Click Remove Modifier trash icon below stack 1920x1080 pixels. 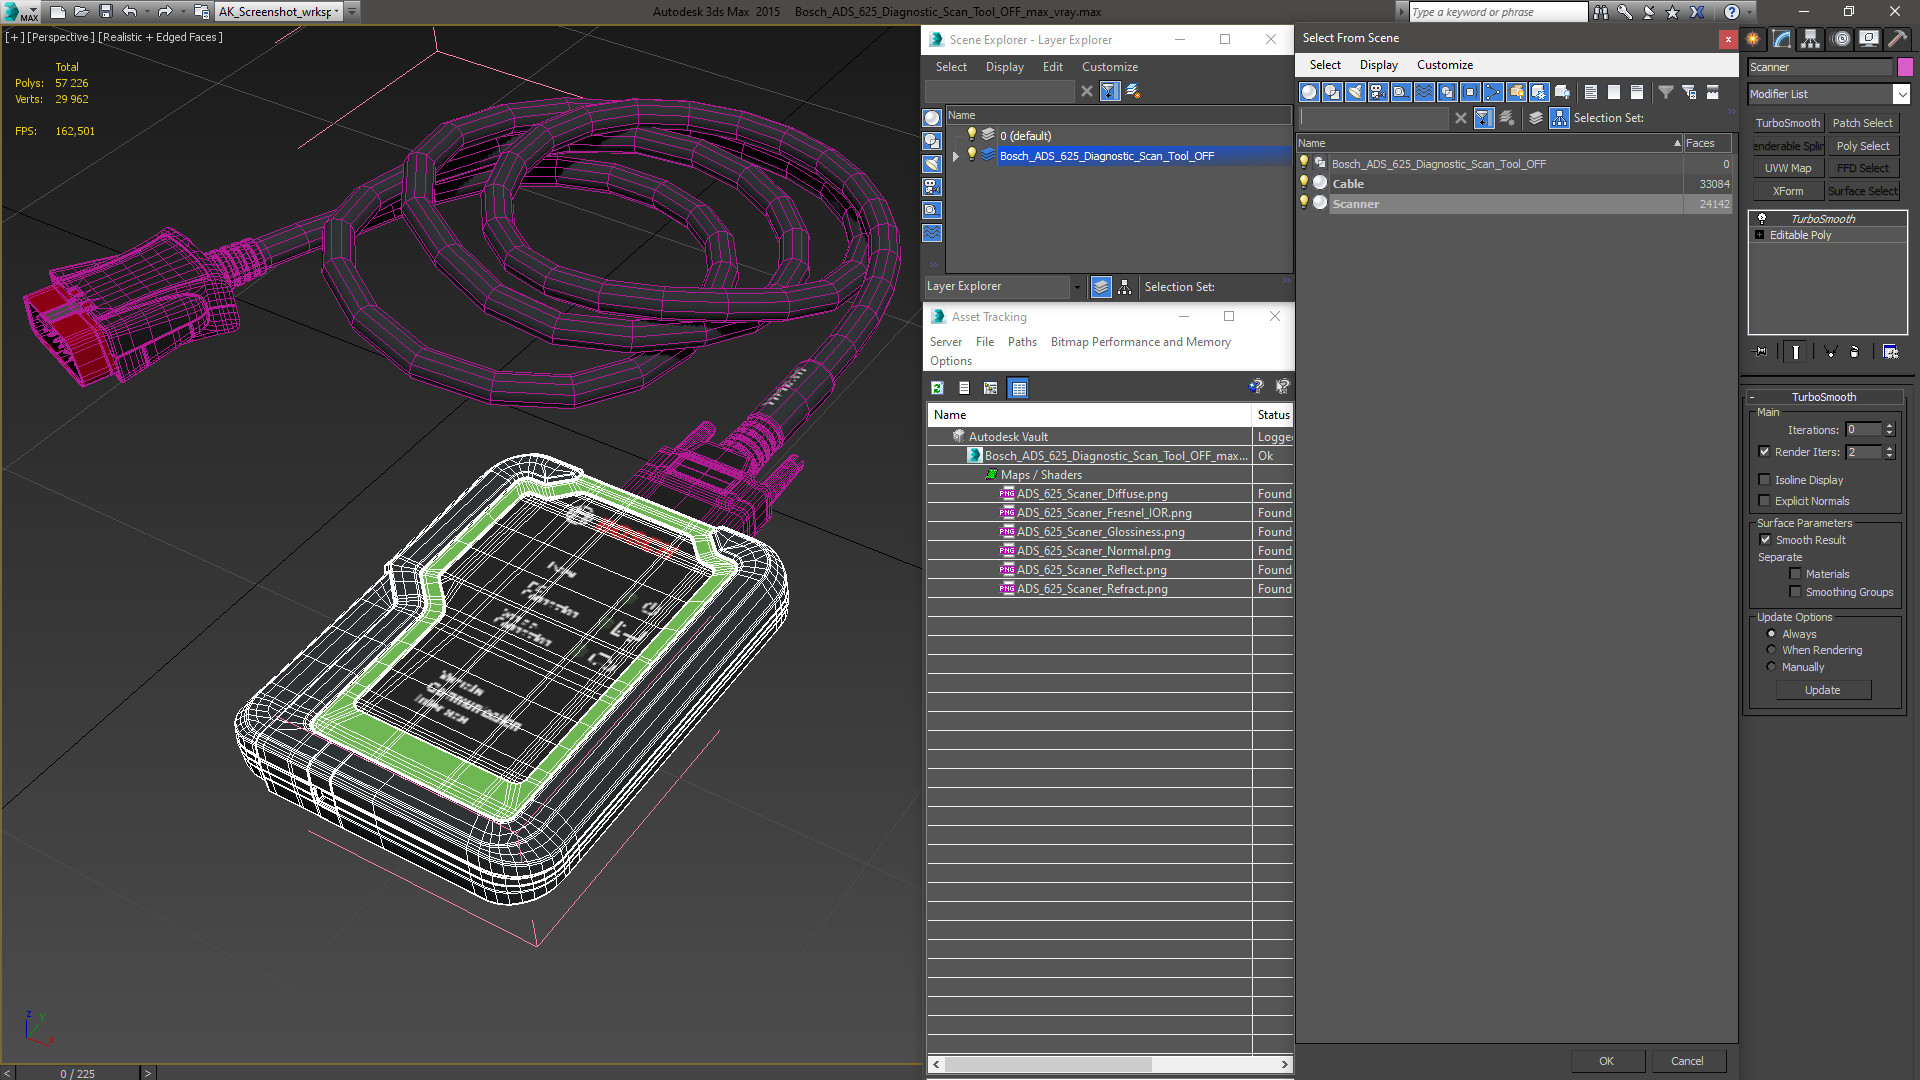point(1854,352)
